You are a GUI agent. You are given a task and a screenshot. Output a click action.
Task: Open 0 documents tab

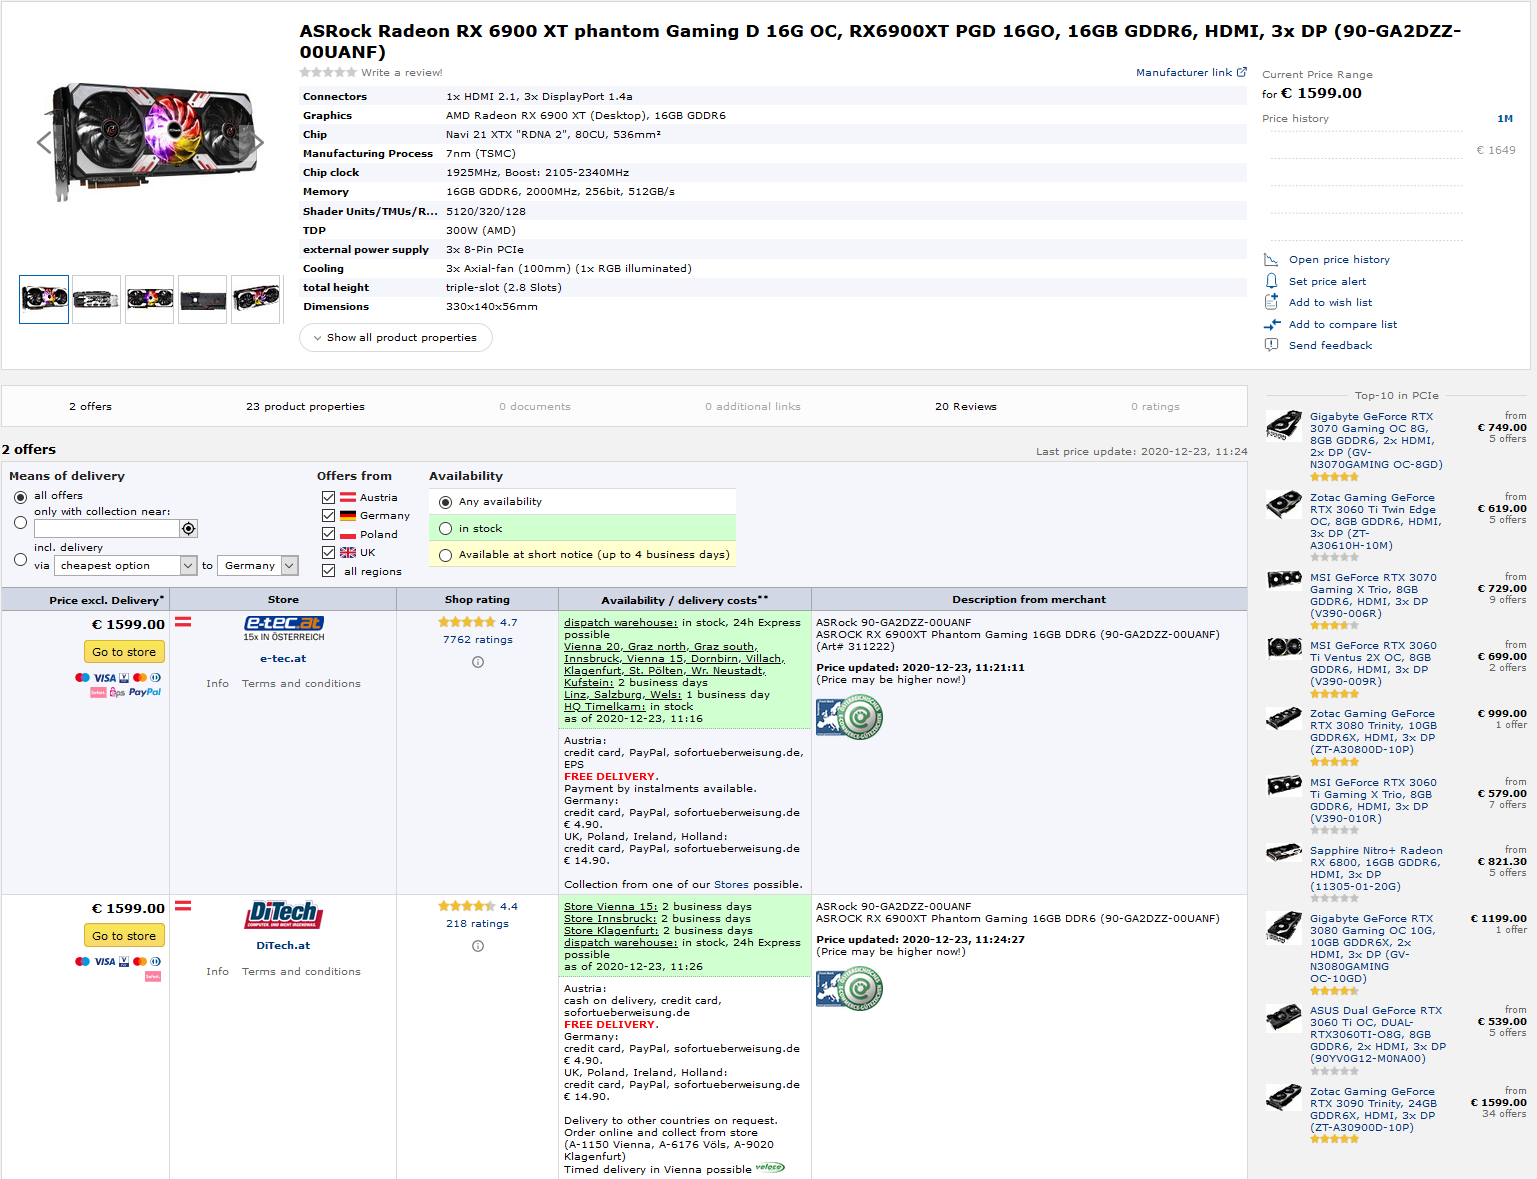tap(535, 406)
